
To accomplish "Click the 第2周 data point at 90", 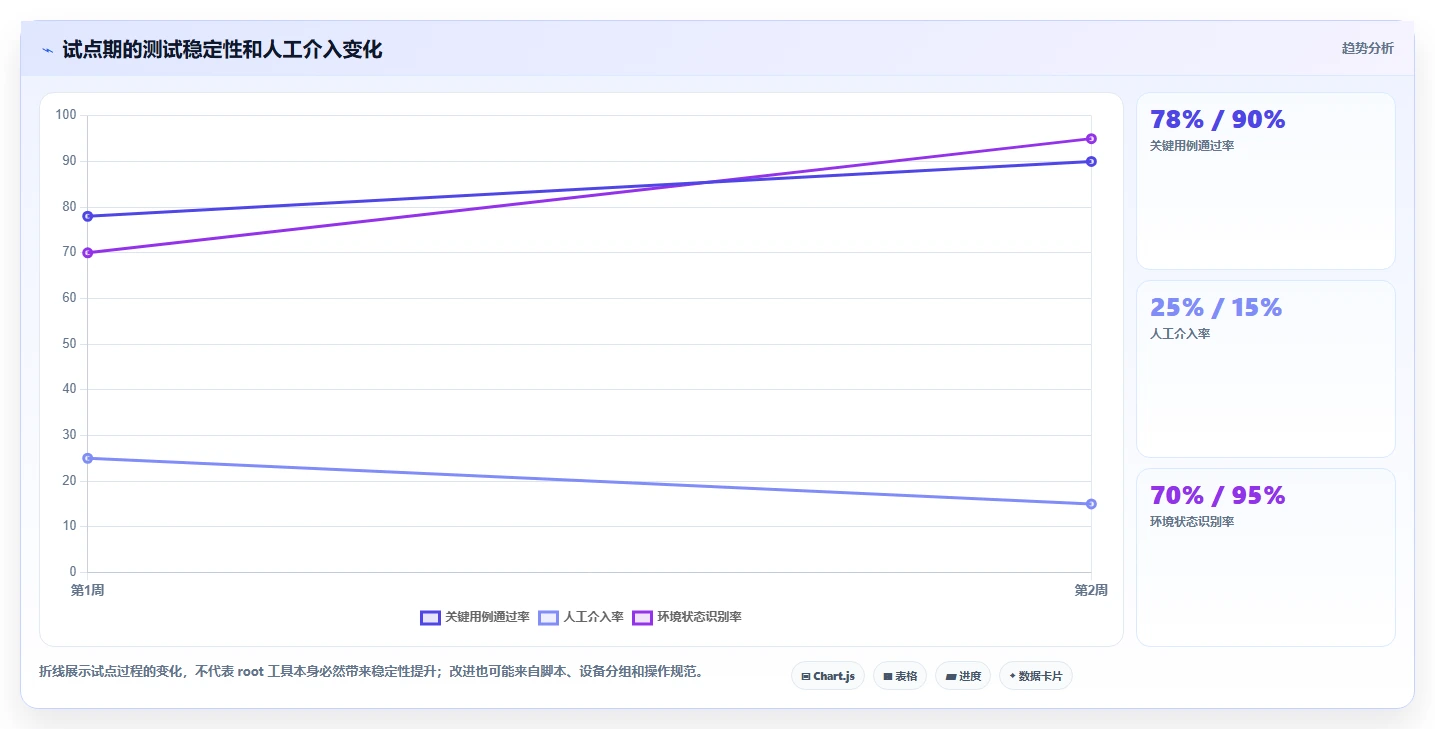I will tap(1091, 161).
